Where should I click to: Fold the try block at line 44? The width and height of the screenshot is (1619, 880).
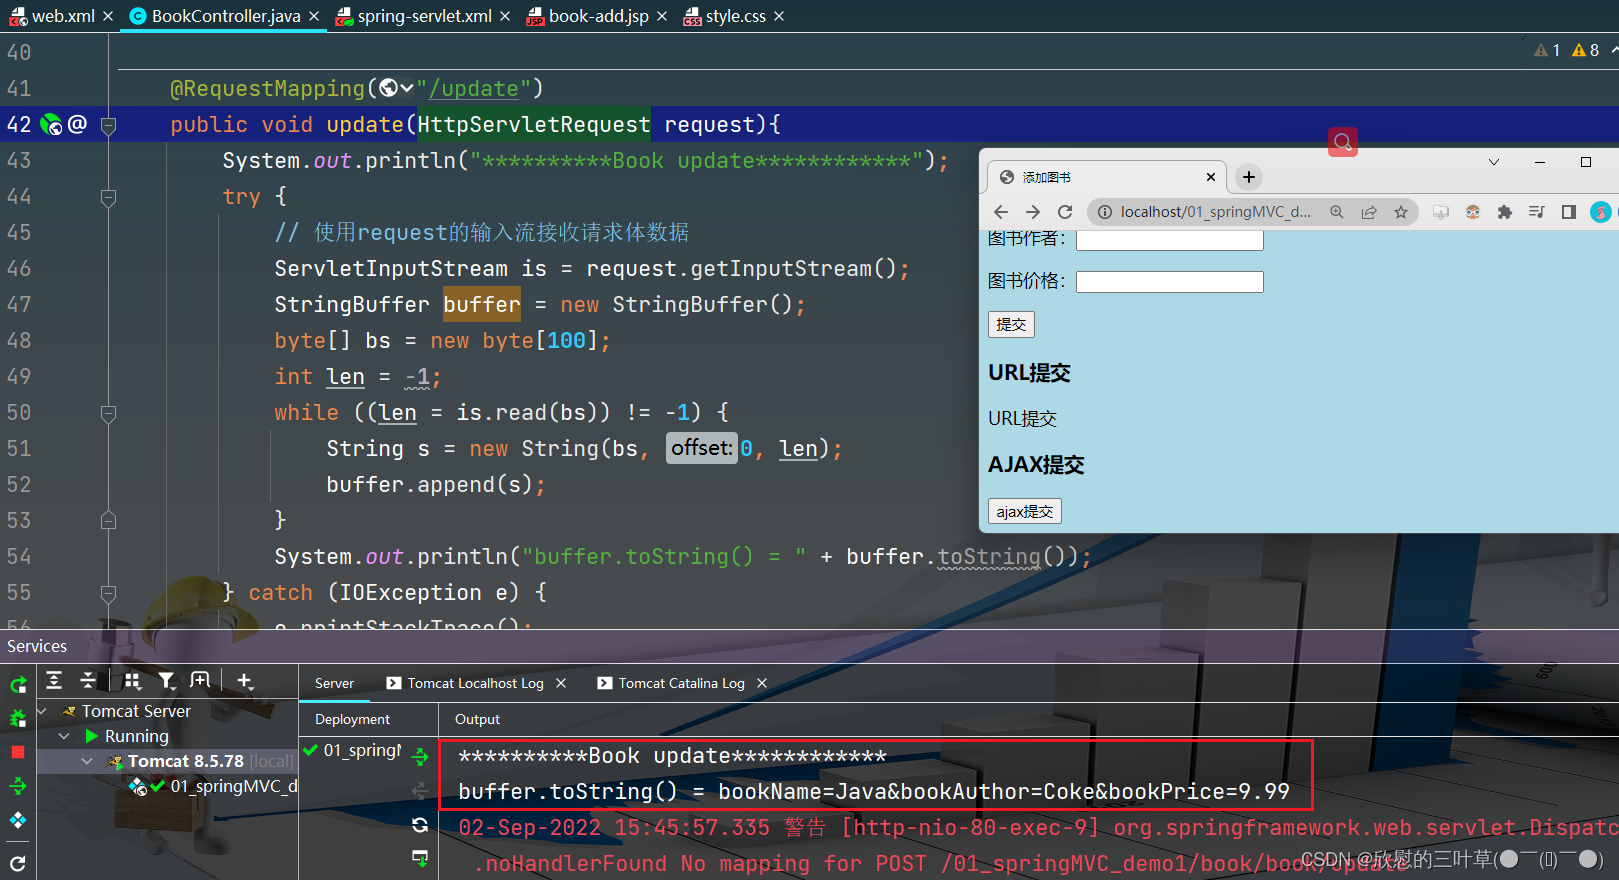click(x=109, y=197)
